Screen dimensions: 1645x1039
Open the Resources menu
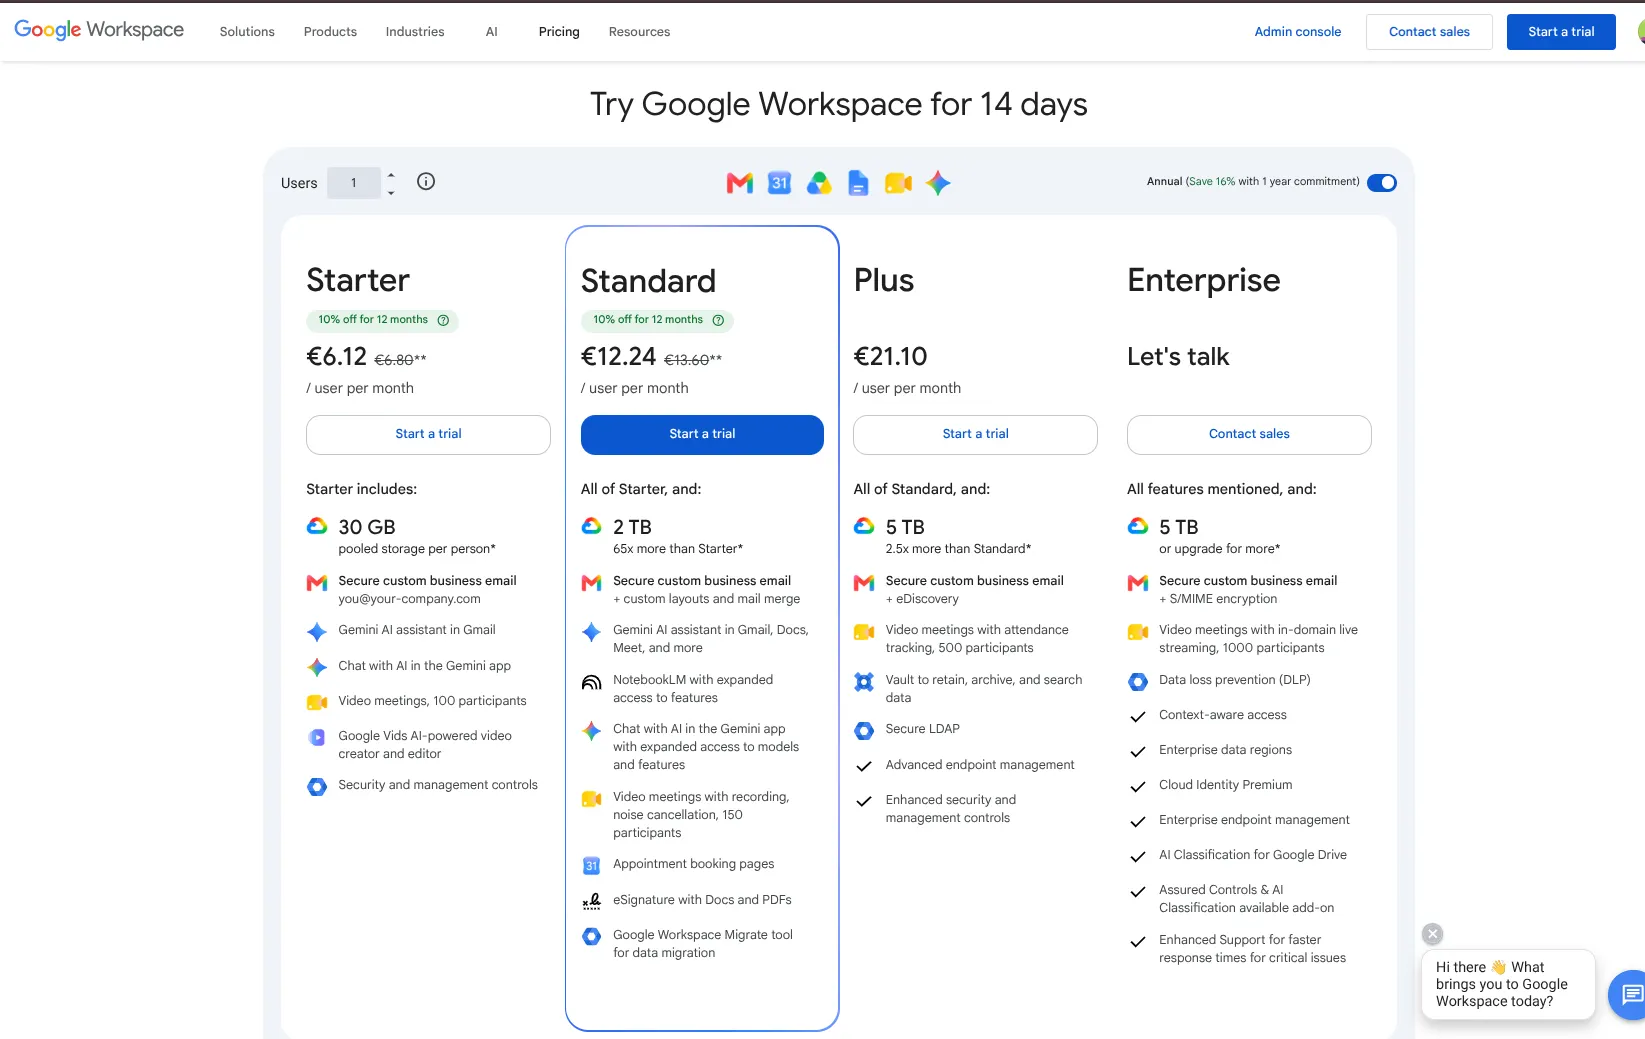[x=639, y=32]
